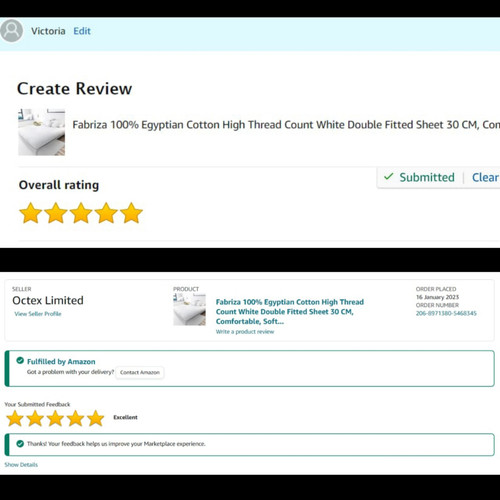The height and width of the screenshot is (500, 500).
Task: Click the 16 January 2023 order date
Action: 437,297
